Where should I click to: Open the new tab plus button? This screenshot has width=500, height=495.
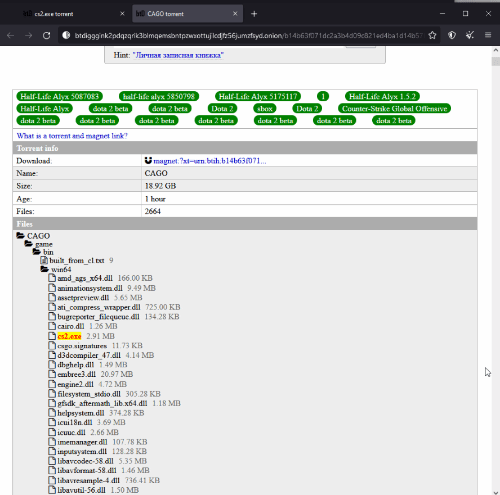(254, 14)
